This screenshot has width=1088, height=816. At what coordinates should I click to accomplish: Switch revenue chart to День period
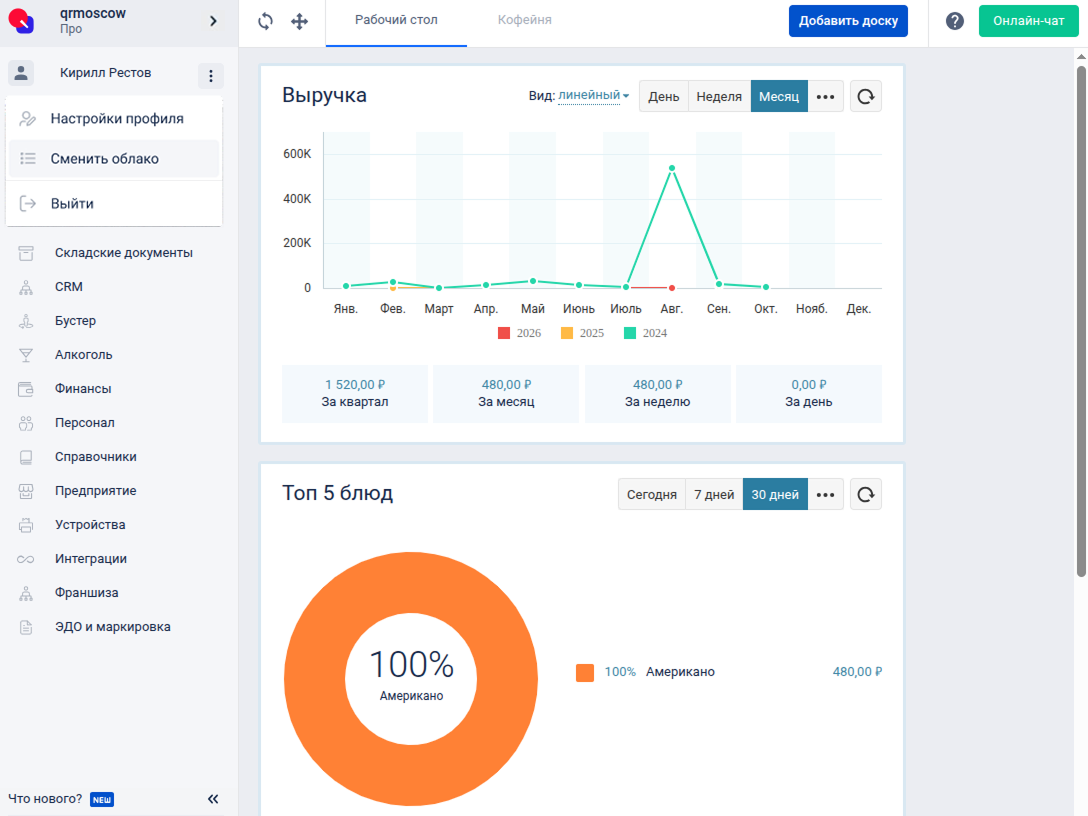click(x=663, y=96)
